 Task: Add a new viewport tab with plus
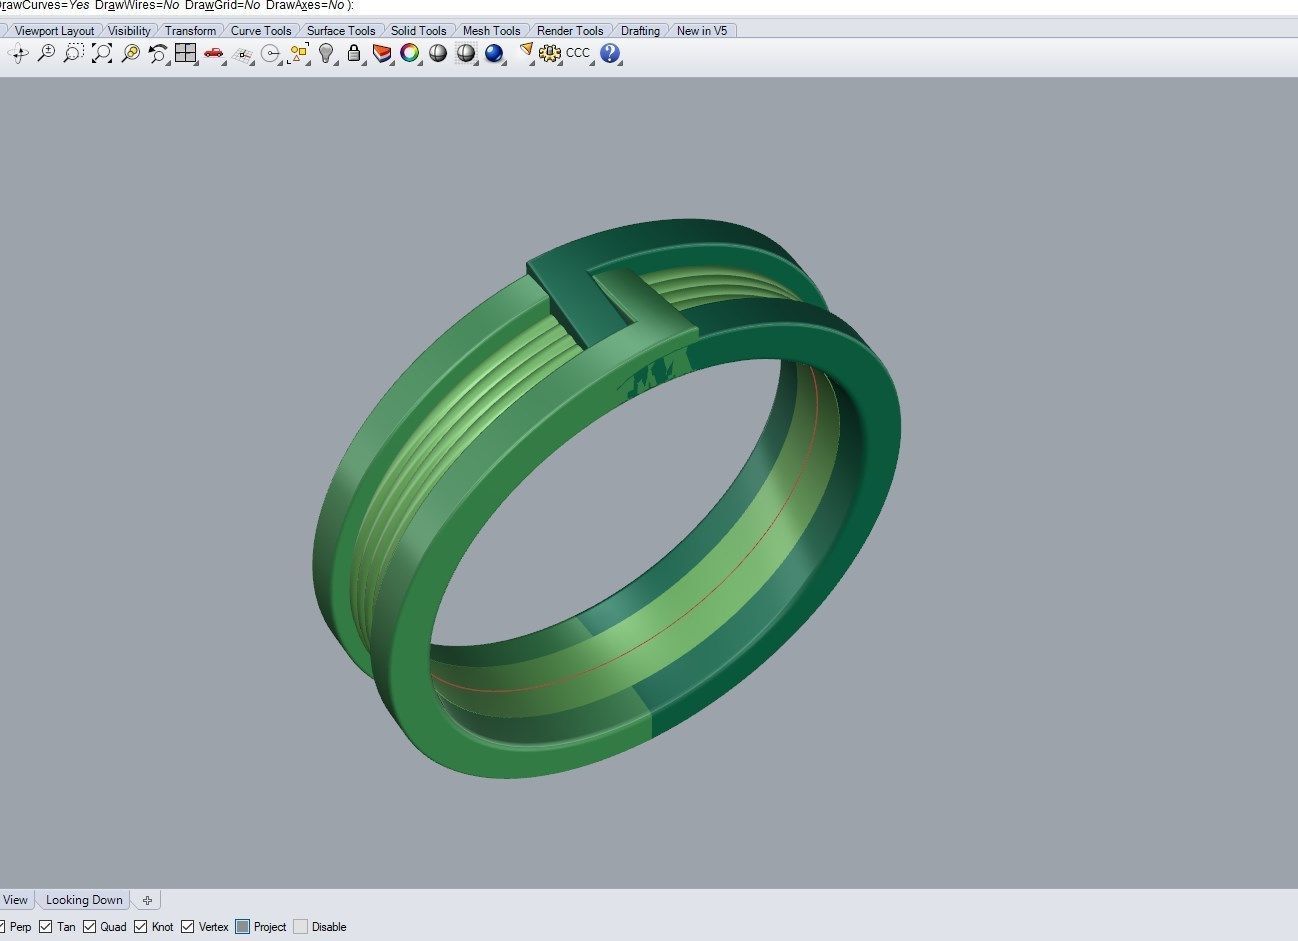[147, 900]
